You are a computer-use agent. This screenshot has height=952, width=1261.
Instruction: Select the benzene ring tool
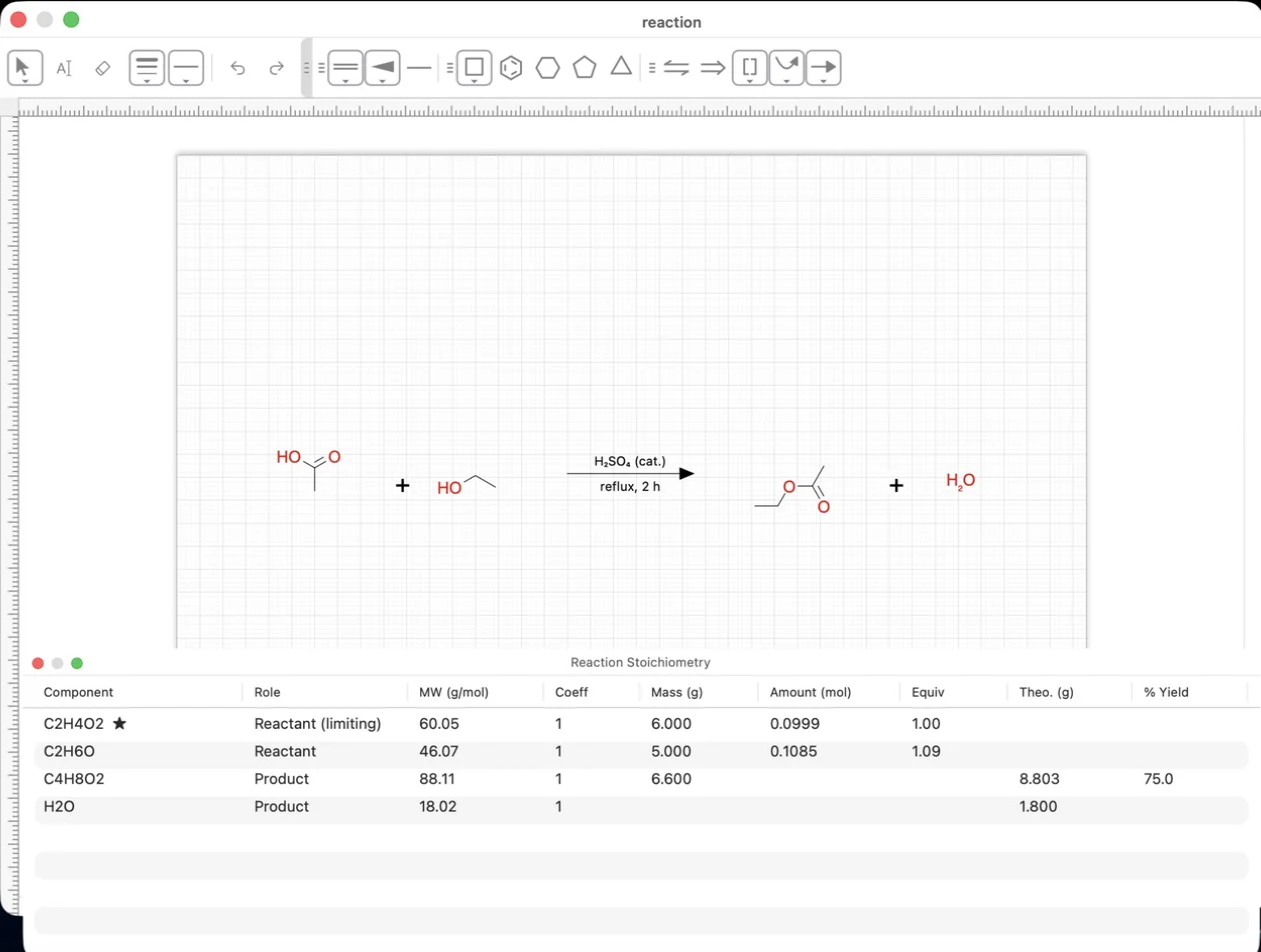click(511, 68)
